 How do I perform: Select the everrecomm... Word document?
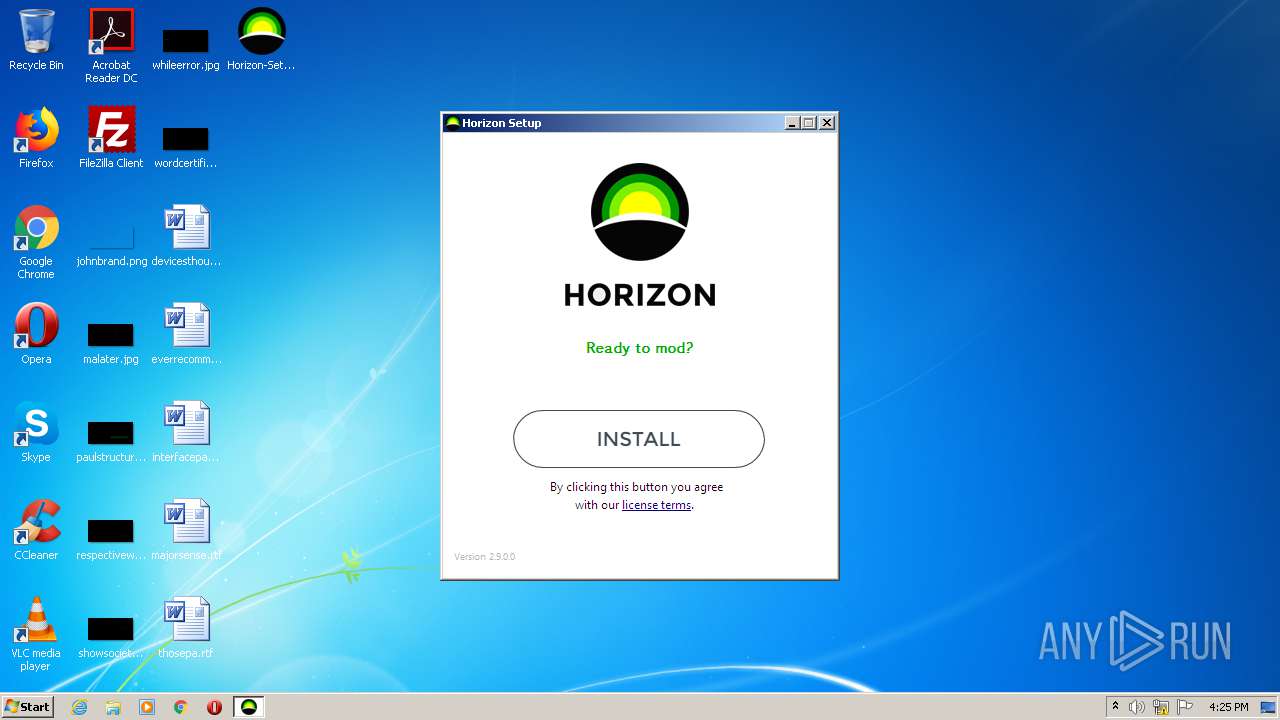click(186, 334)
